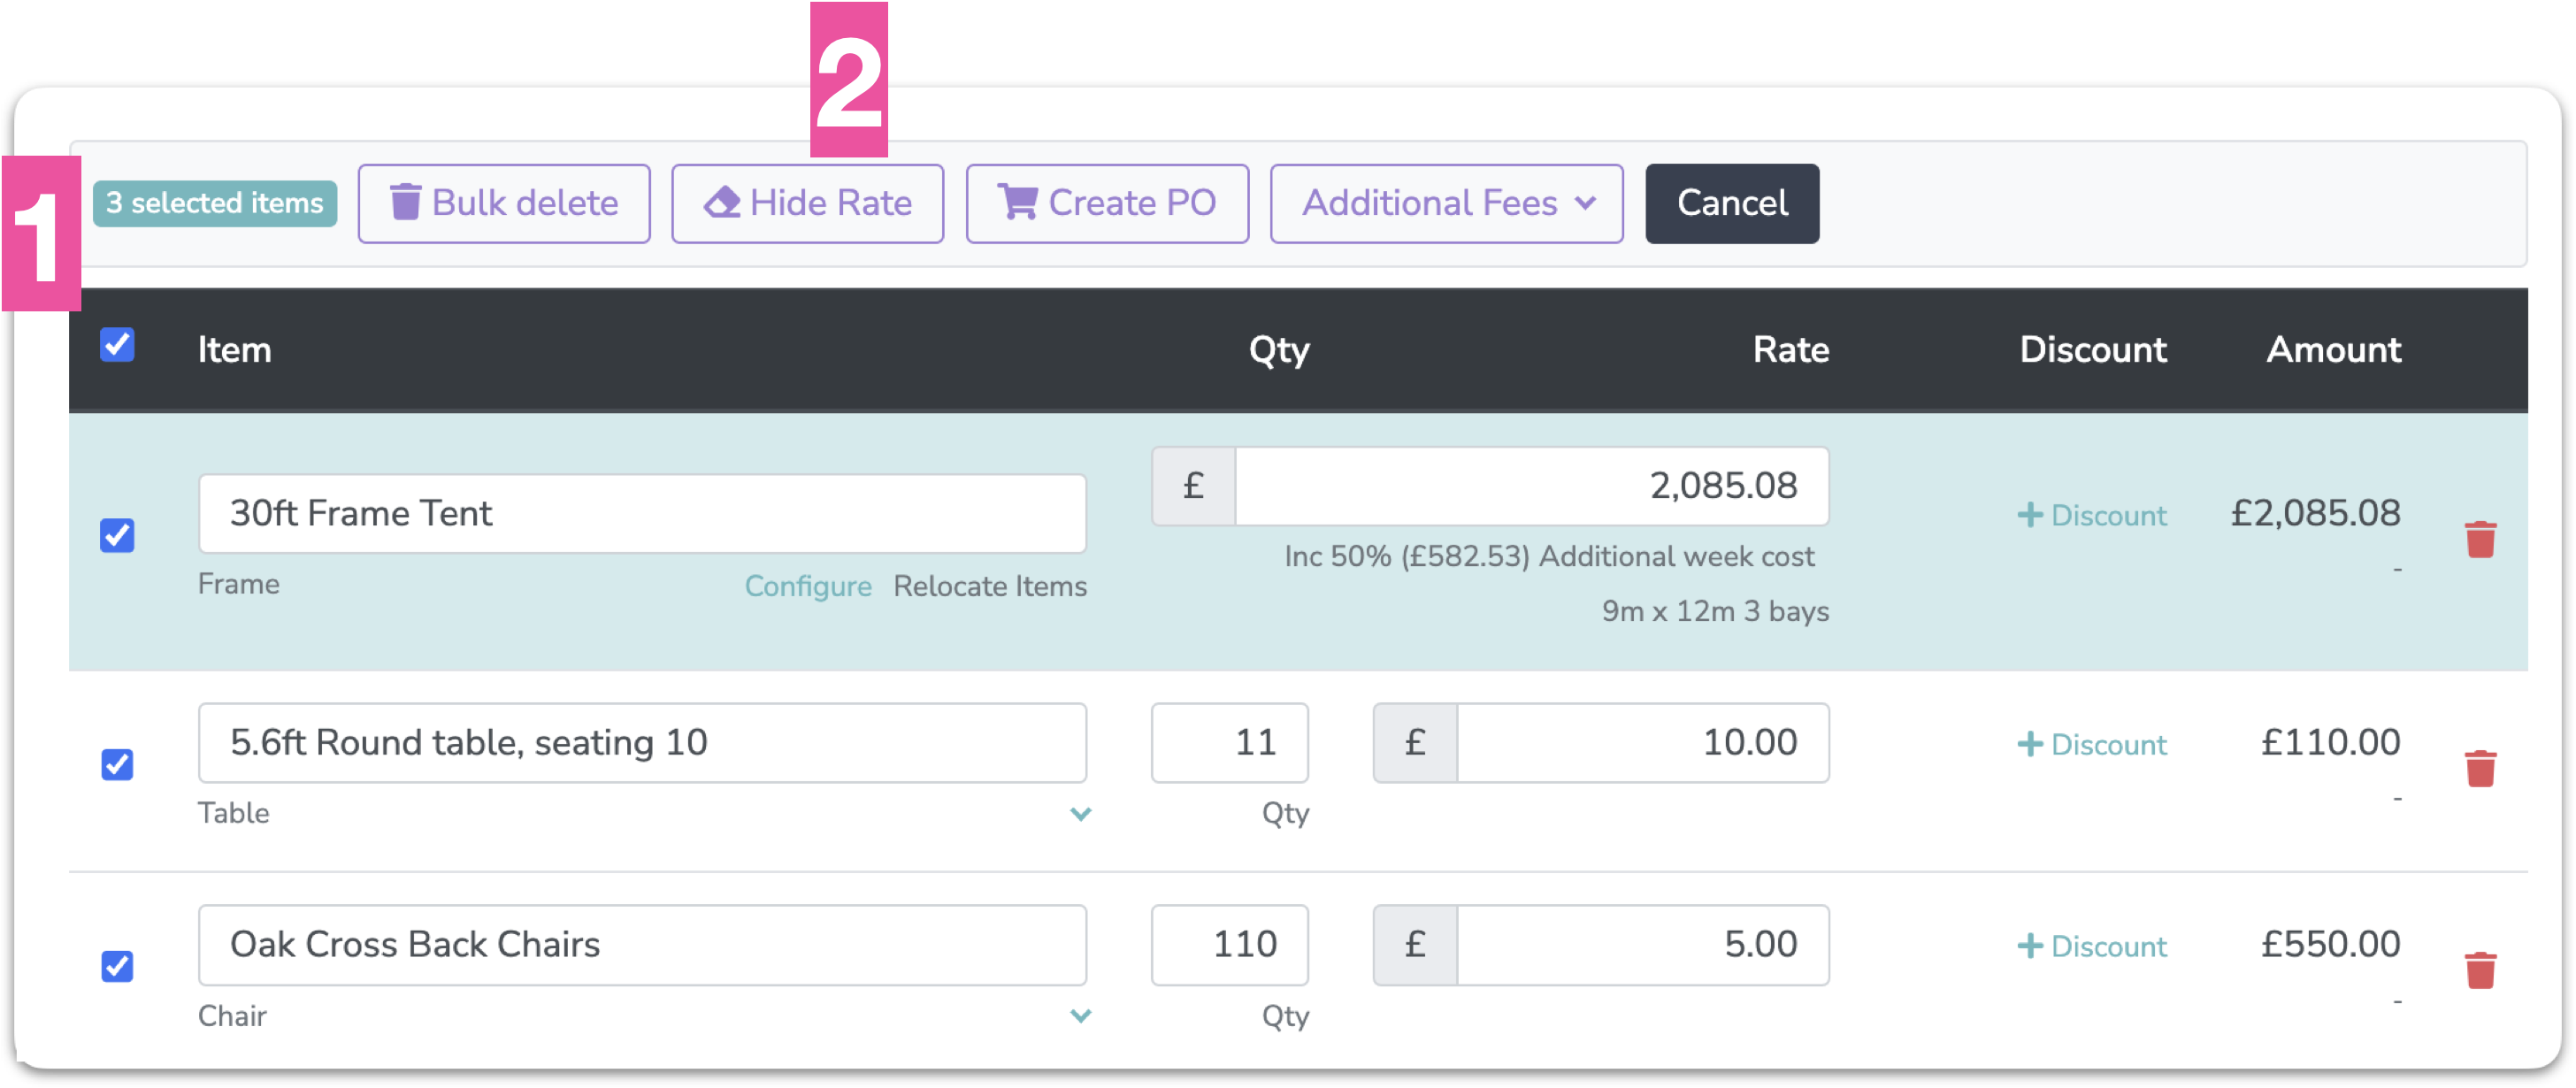
Task: Add discount to 30ft Frame Tent
Action: click(x=2092, y=515)
